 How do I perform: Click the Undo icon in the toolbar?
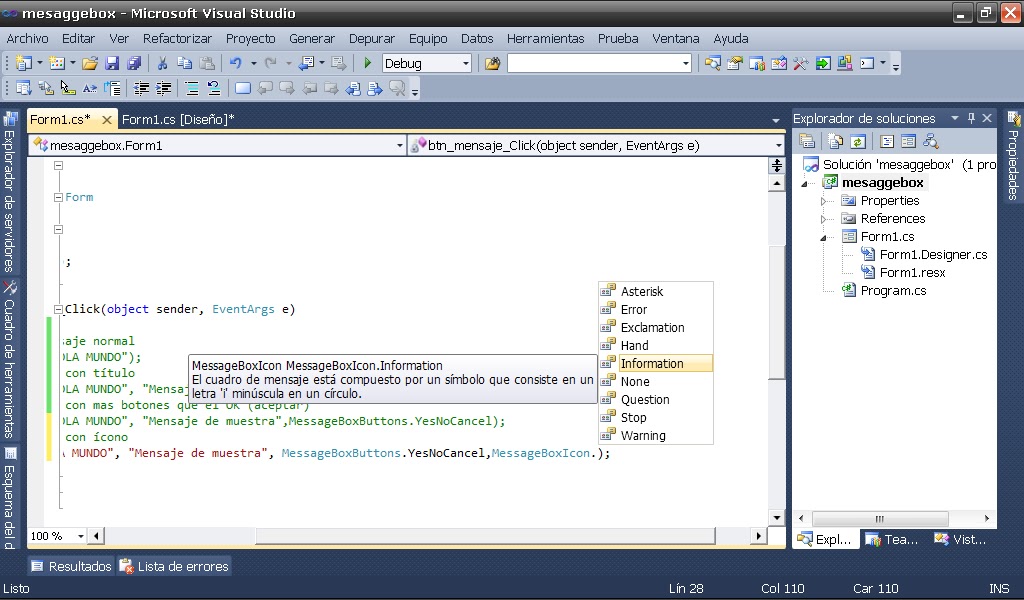tap(237, 62)
